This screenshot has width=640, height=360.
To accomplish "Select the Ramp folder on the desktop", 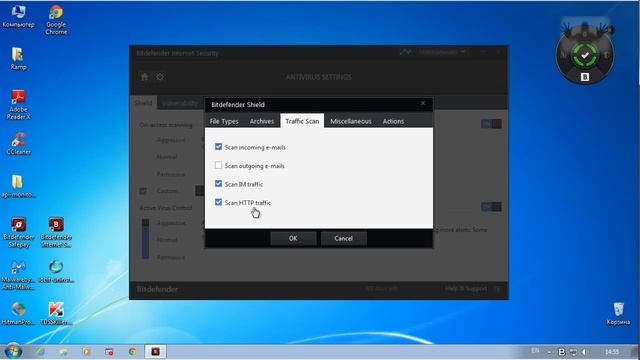I will (18, 58).
